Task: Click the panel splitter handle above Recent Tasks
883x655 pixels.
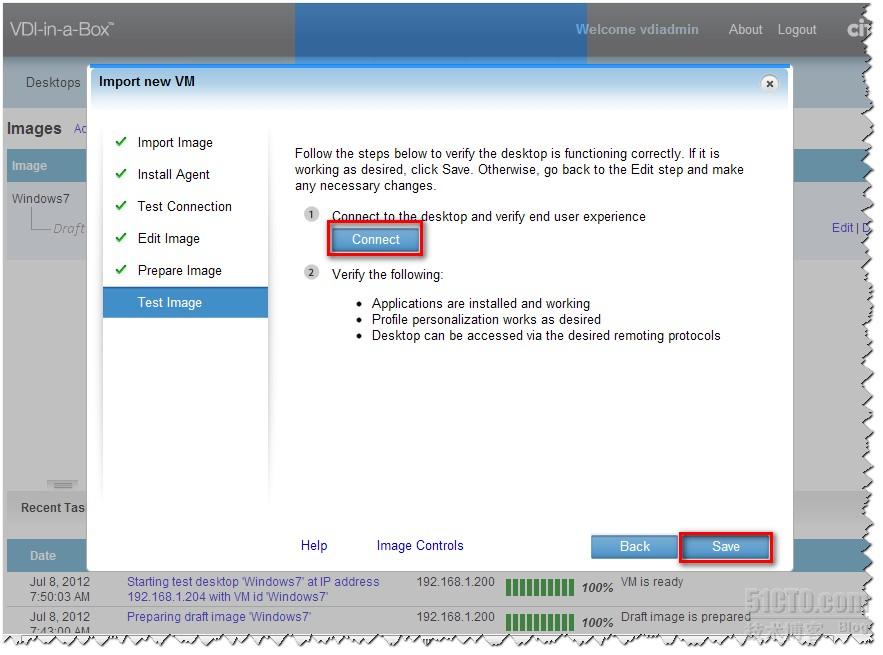Action: point(63,484)
